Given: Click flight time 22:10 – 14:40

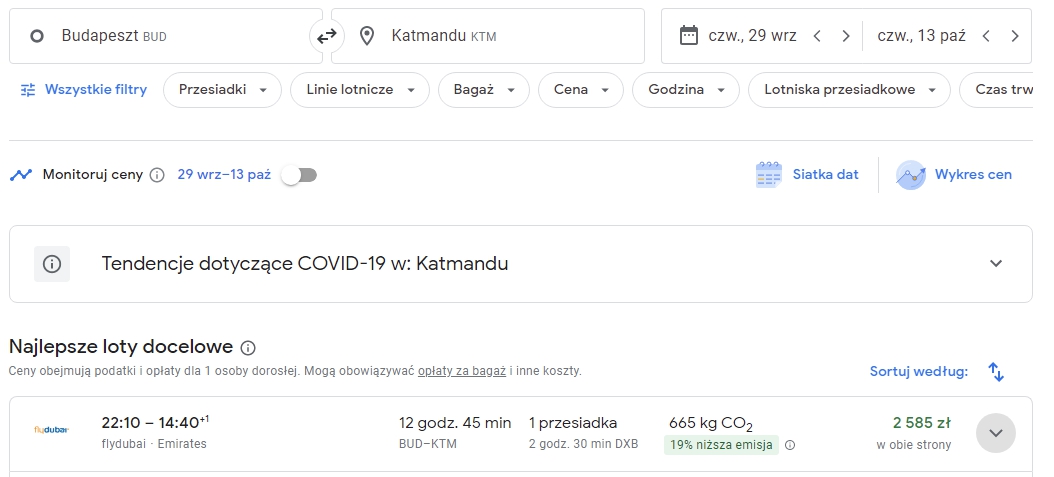Looking at the screenshot, I should point(155,423).
